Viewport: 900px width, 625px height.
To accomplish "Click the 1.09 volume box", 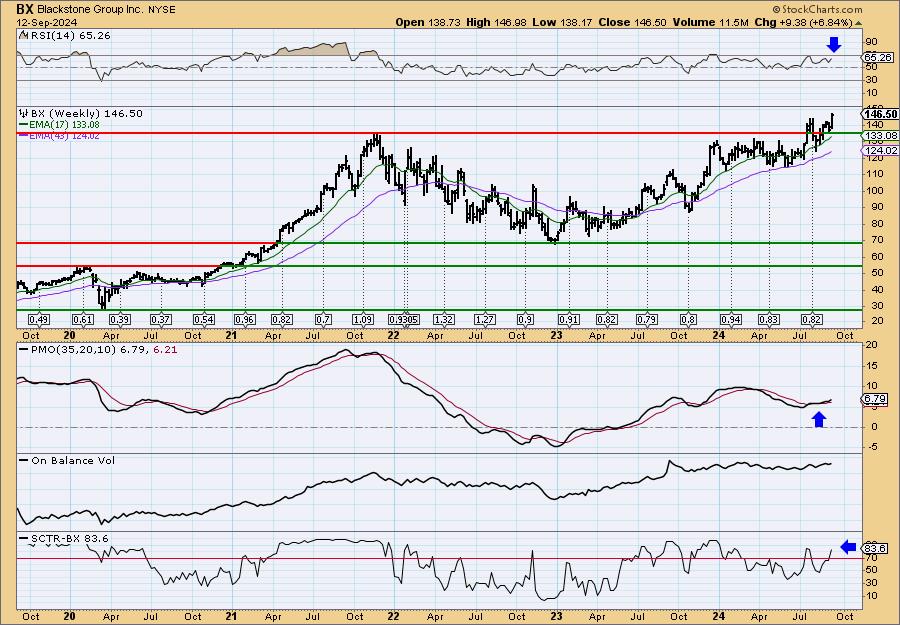I will pyautogui.click(x=363, y=320).
